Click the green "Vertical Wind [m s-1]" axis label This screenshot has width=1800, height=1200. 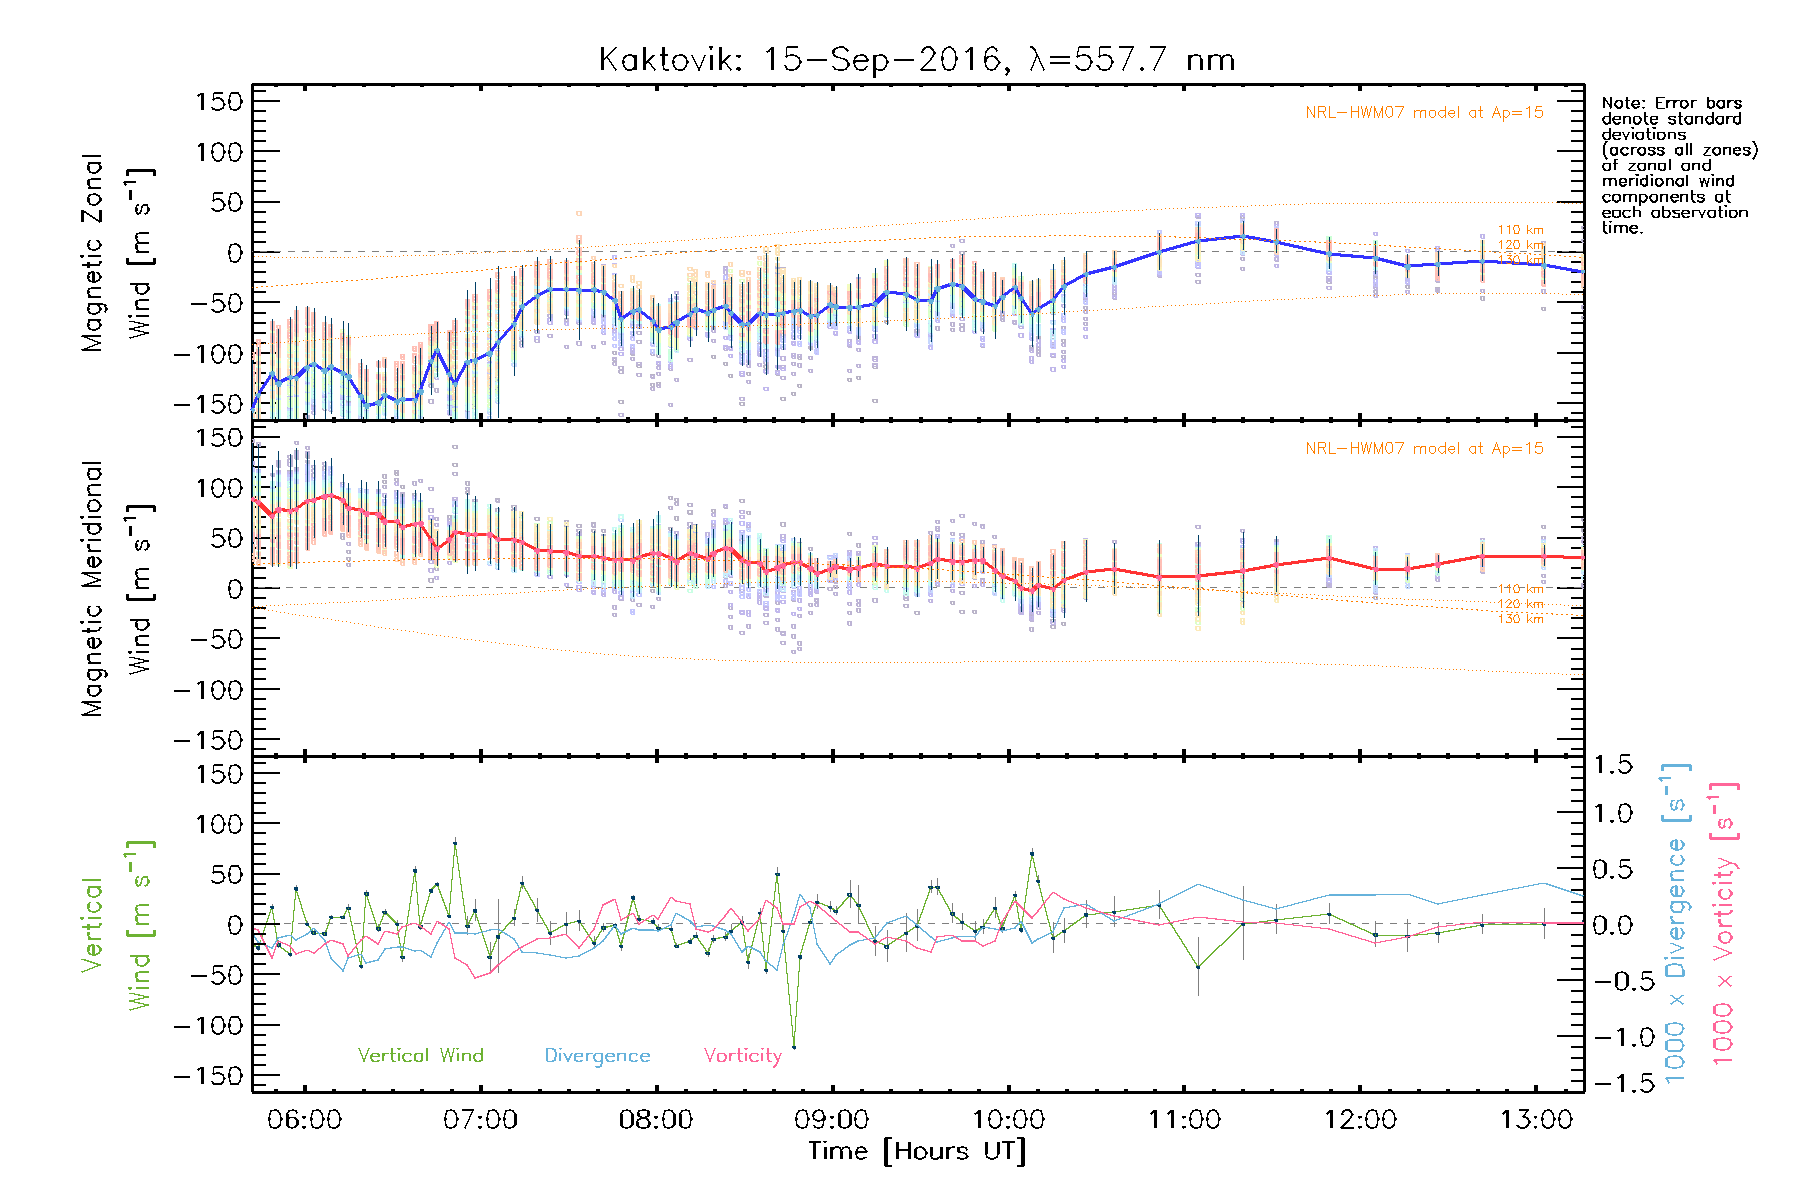pyautogui.click(x=117, y=925)
